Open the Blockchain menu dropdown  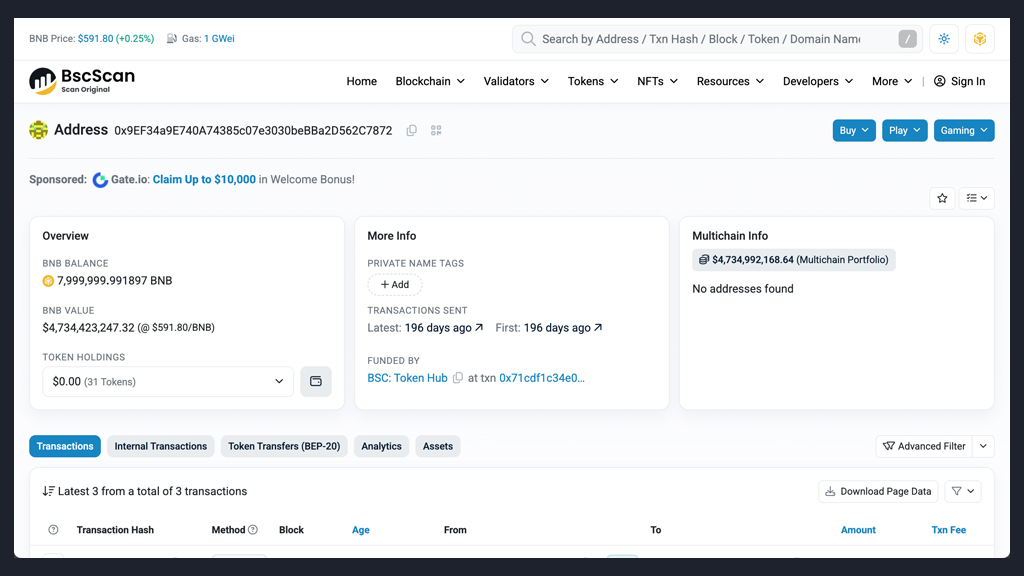(430, 81)
